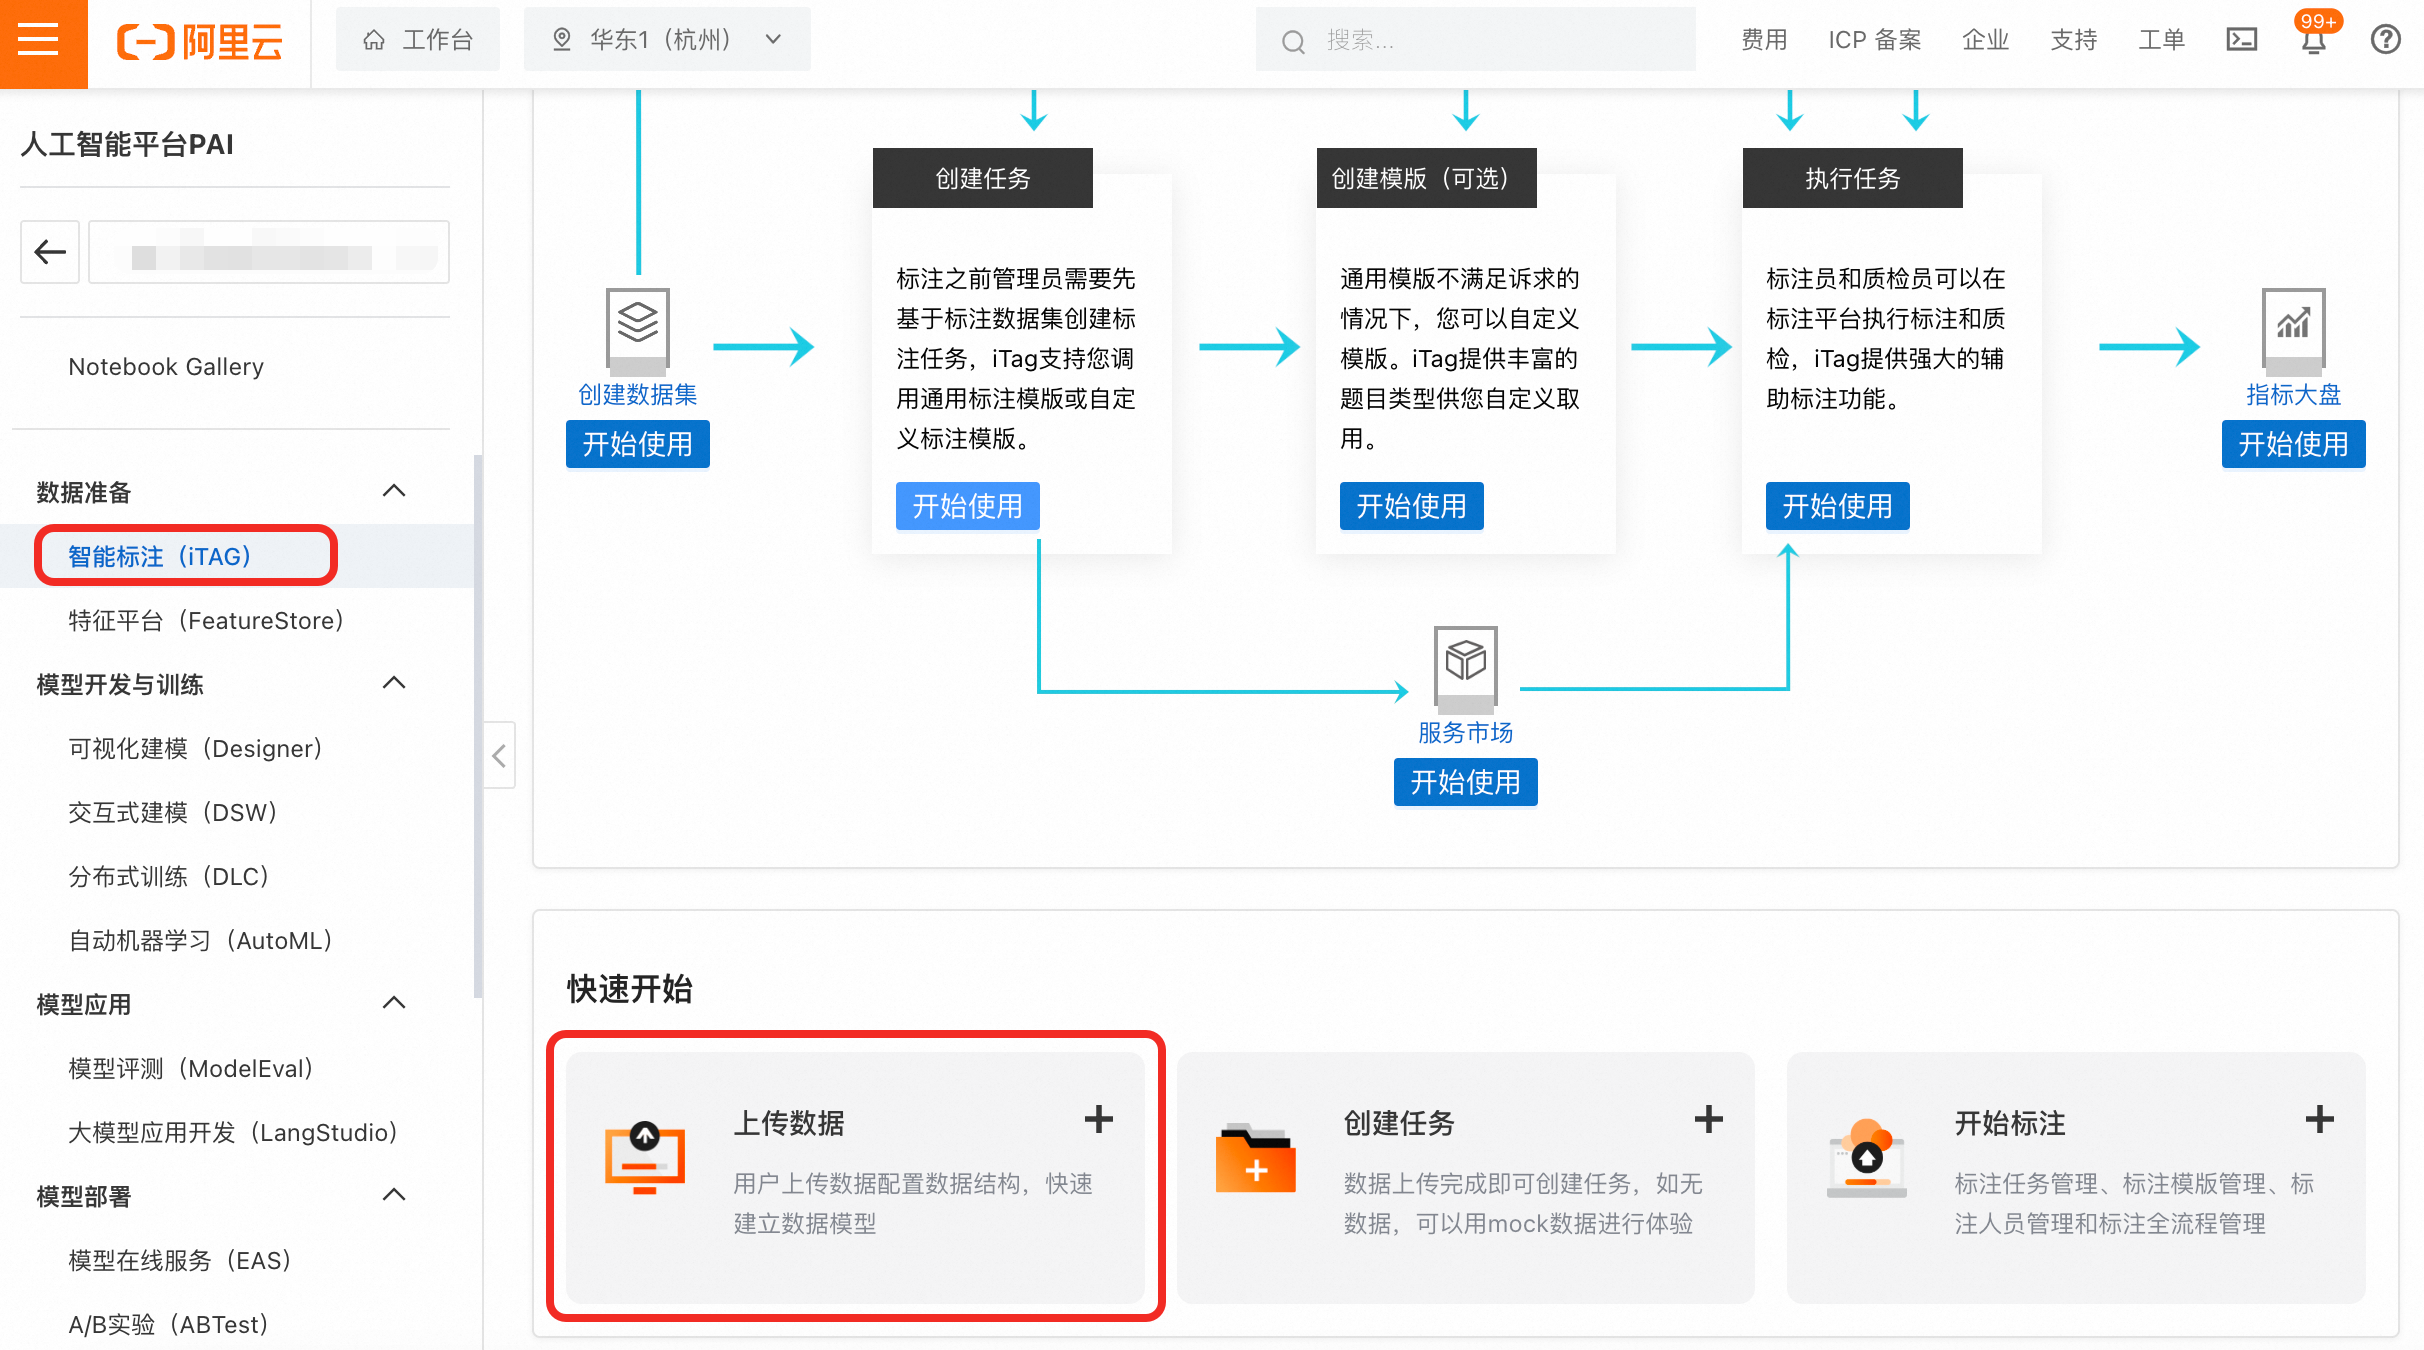2424x1350 pixels.
Task: Collapse the 模型开发与训练 section
Action: coord(394,683)
